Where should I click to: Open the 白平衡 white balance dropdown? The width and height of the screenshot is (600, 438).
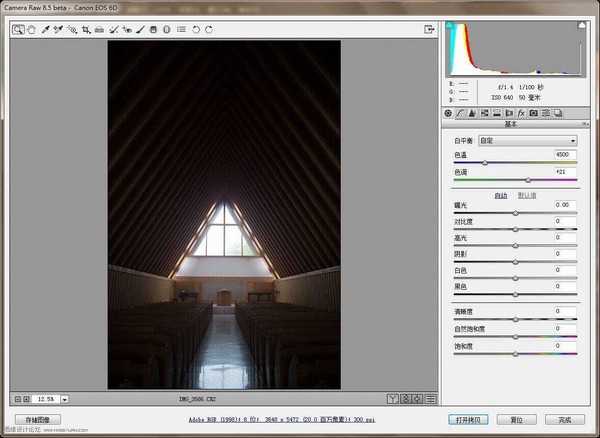[527, 141]
